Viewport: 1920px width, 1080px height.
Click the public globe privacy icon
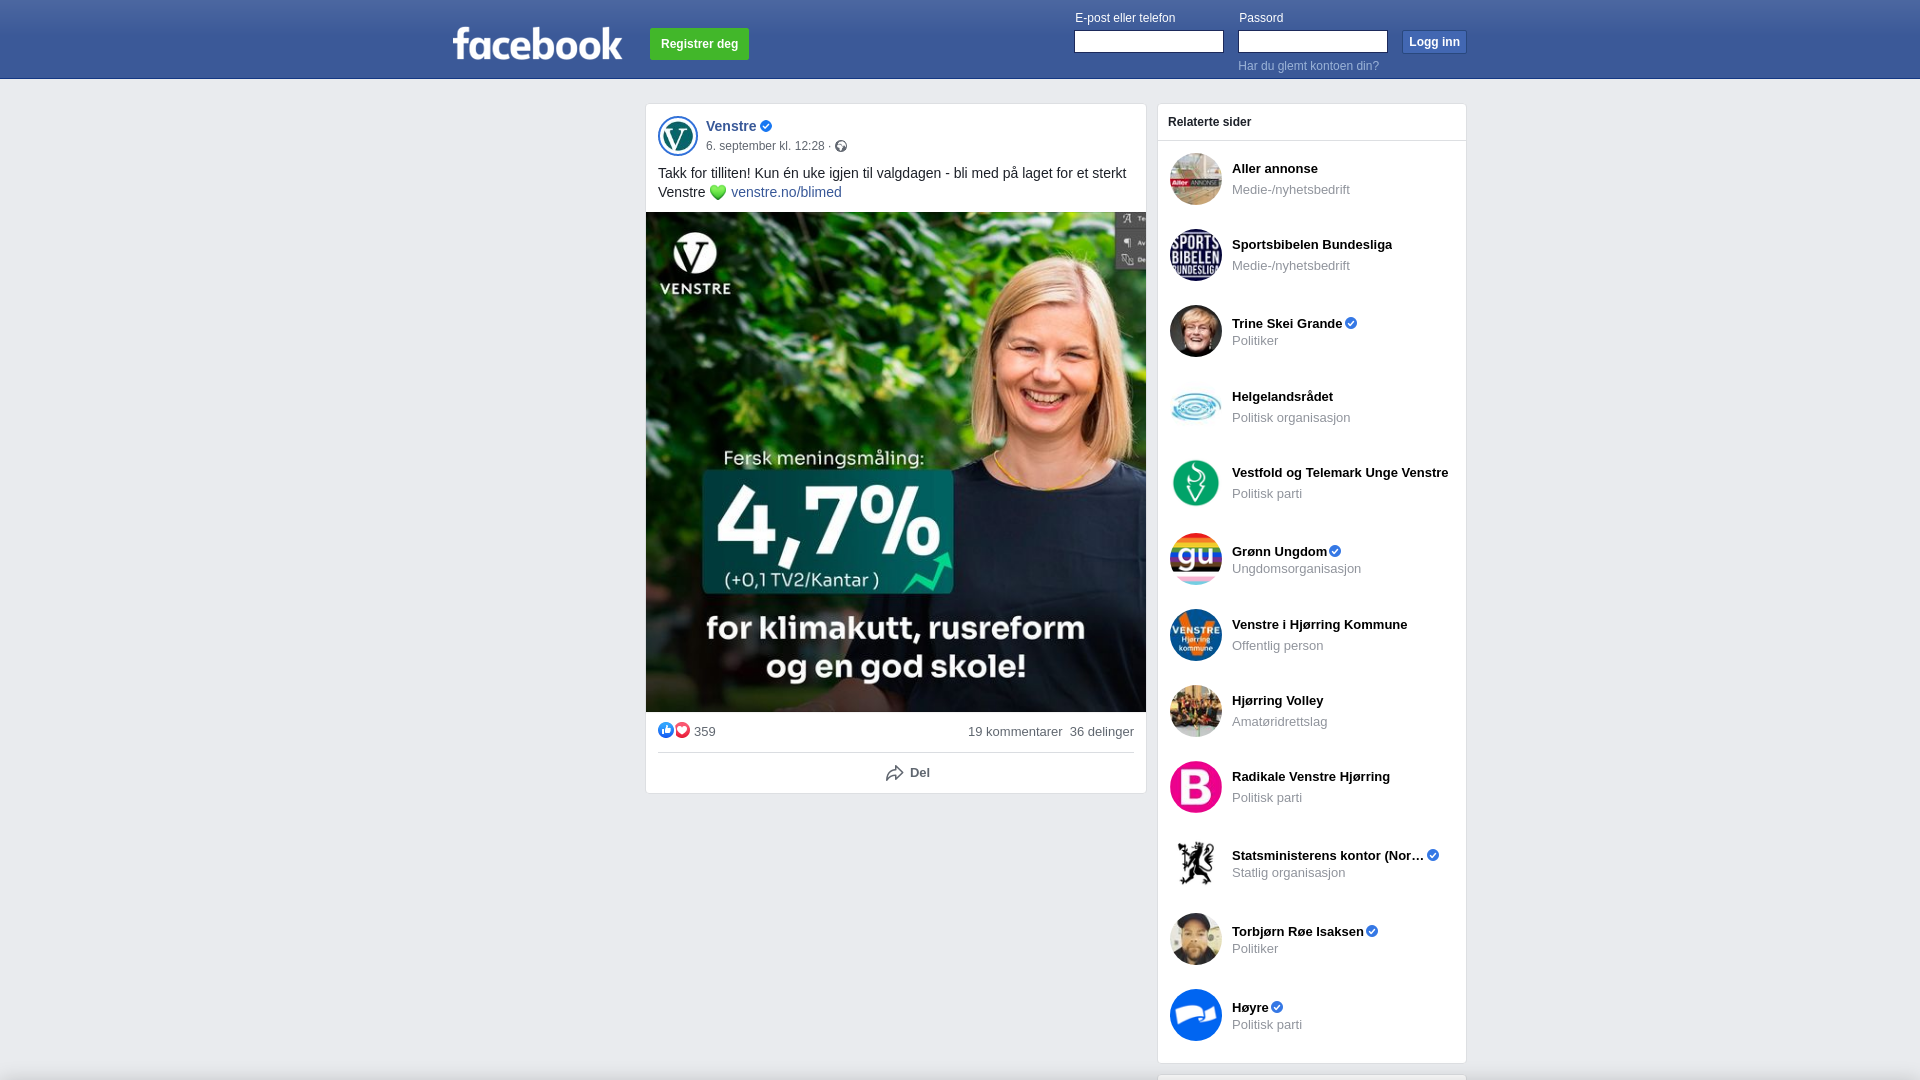coord(841,146)
